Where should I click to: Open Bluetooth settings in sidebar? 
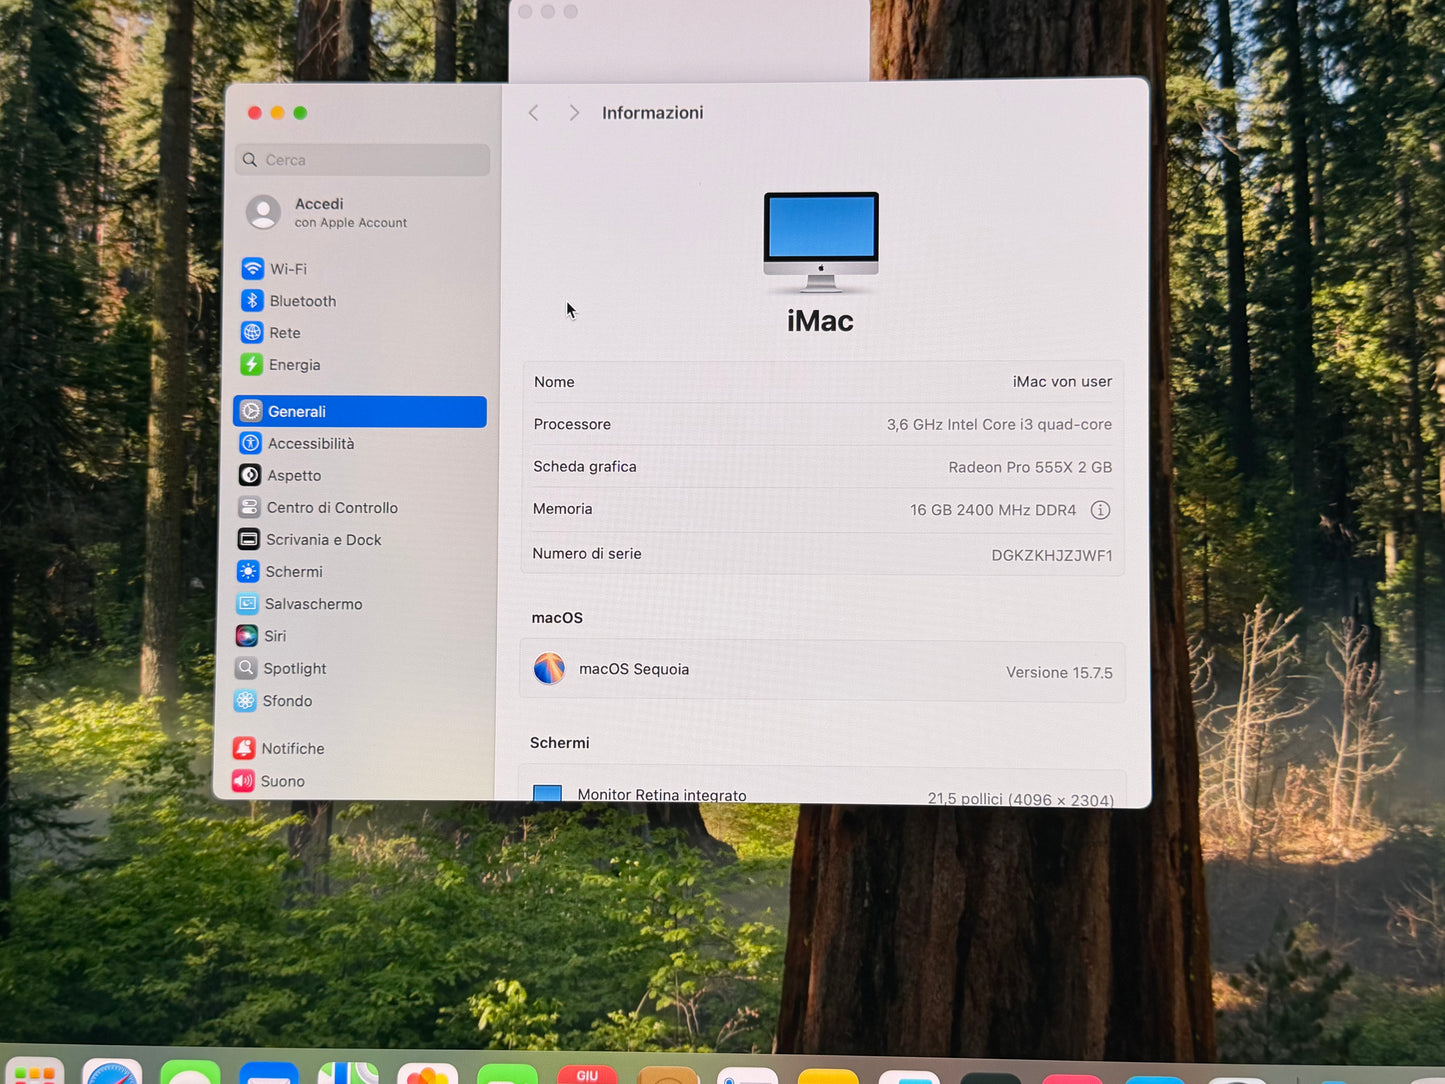pos(288,301)
